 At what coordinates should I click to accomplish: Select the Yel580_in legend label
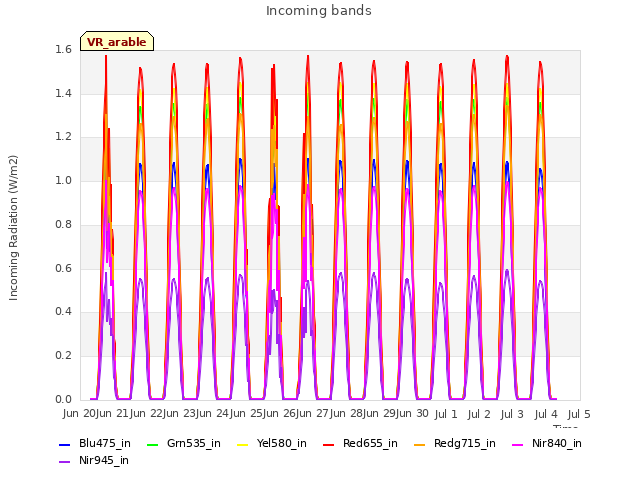tap(282, 444)
